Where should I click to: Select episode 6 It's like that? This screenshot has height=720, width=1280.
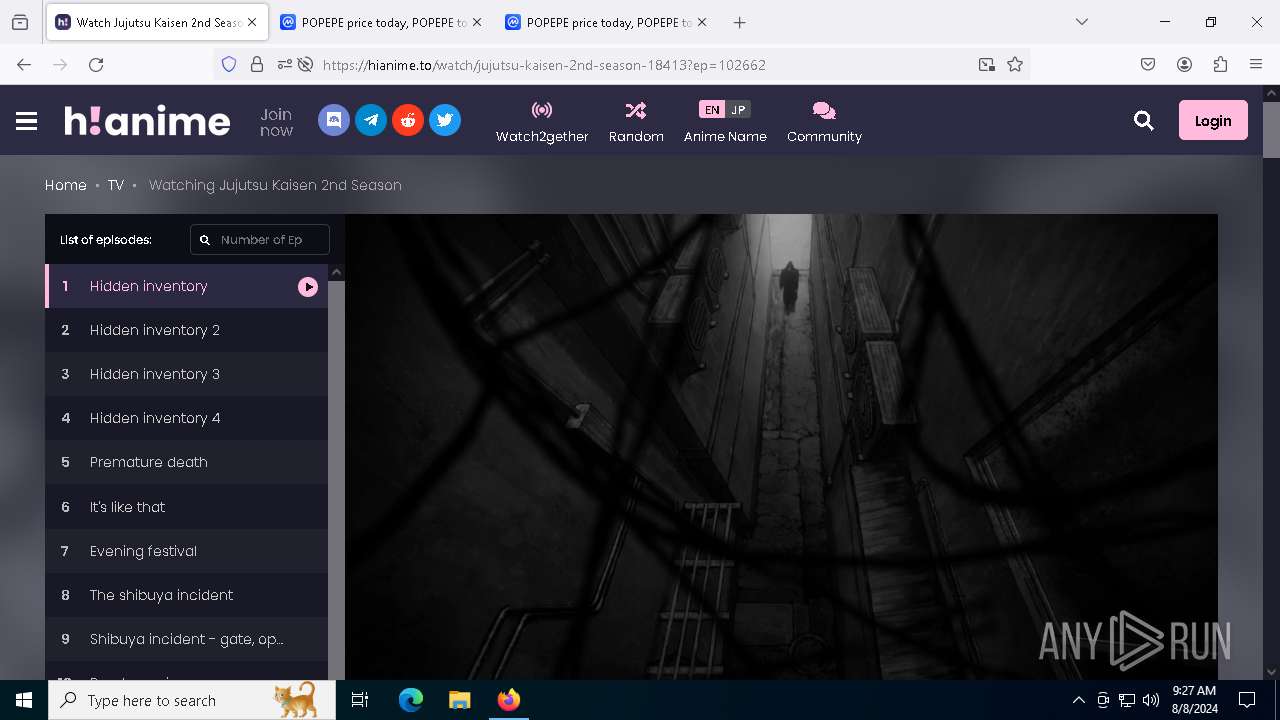186,507
